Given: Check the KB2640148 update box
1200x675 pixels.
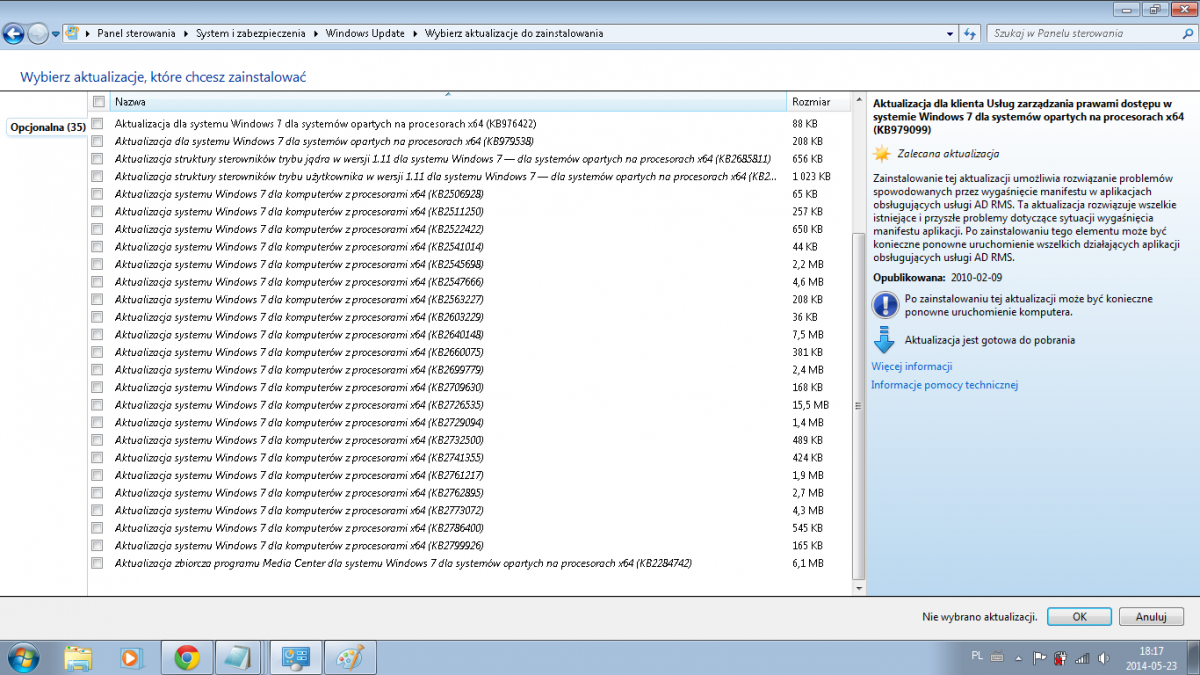Looking at the screenshot, I should point(97,334).
